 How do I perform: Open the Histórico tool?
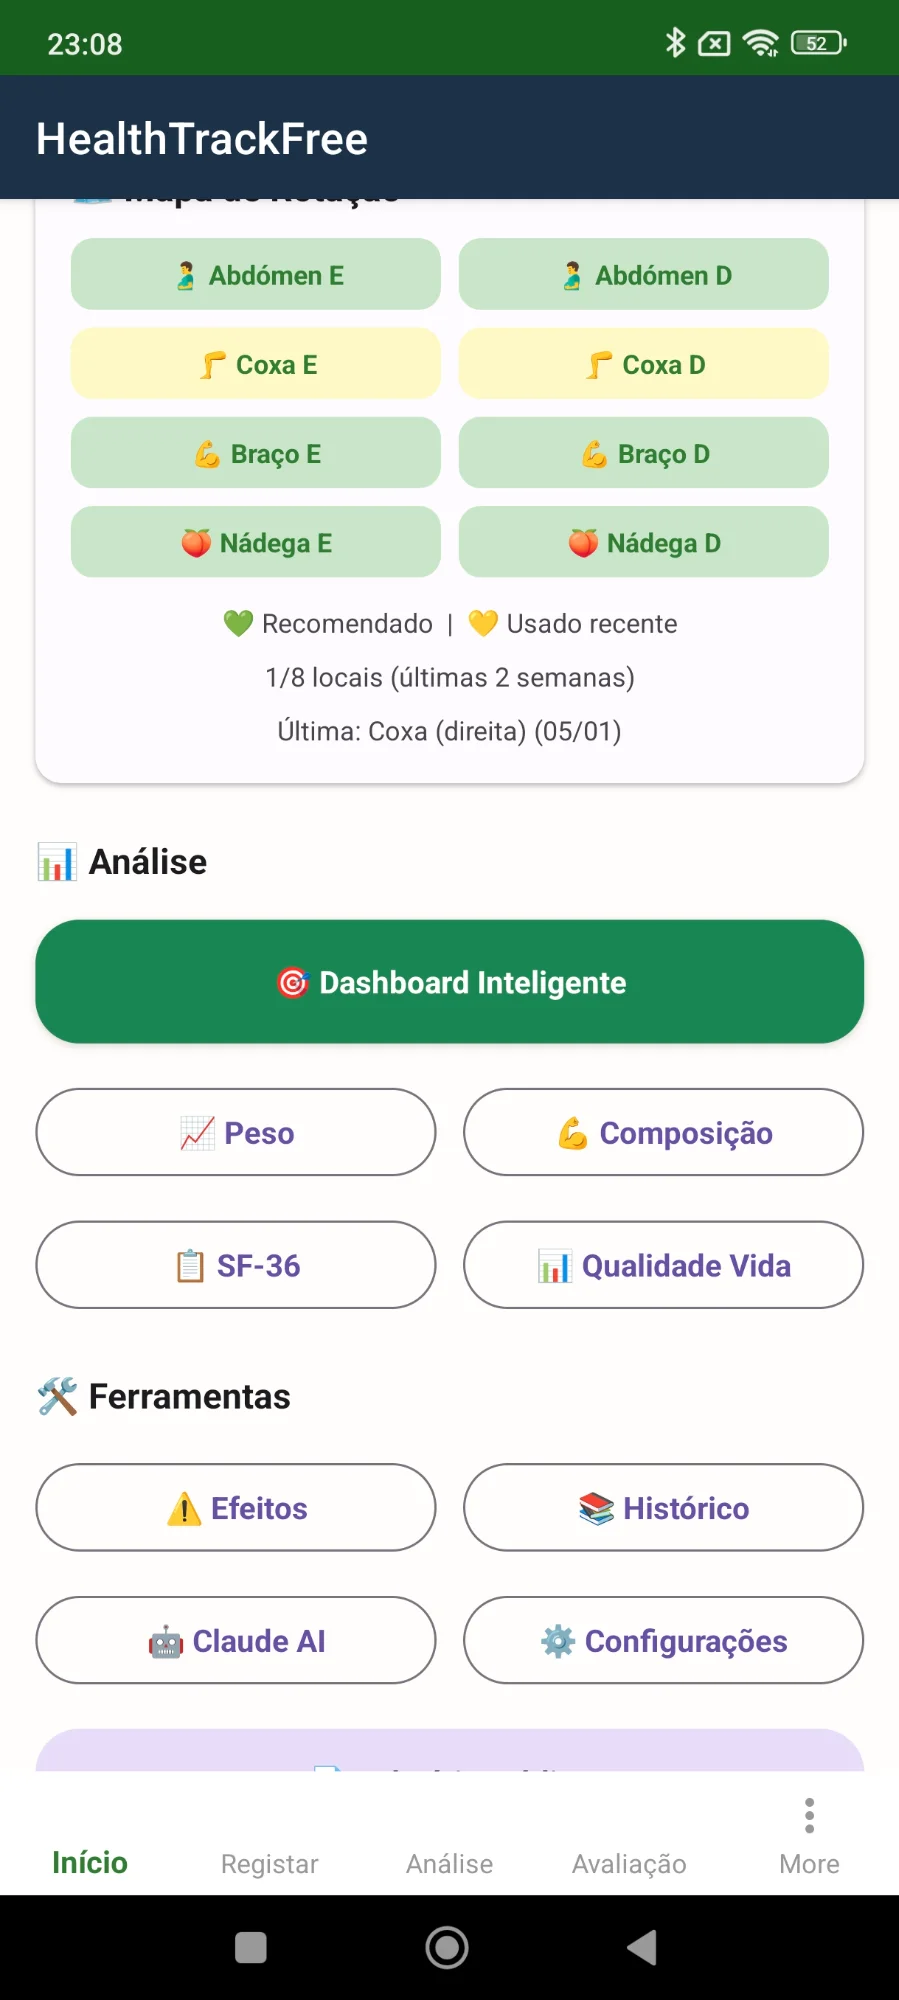point(663,1508)
